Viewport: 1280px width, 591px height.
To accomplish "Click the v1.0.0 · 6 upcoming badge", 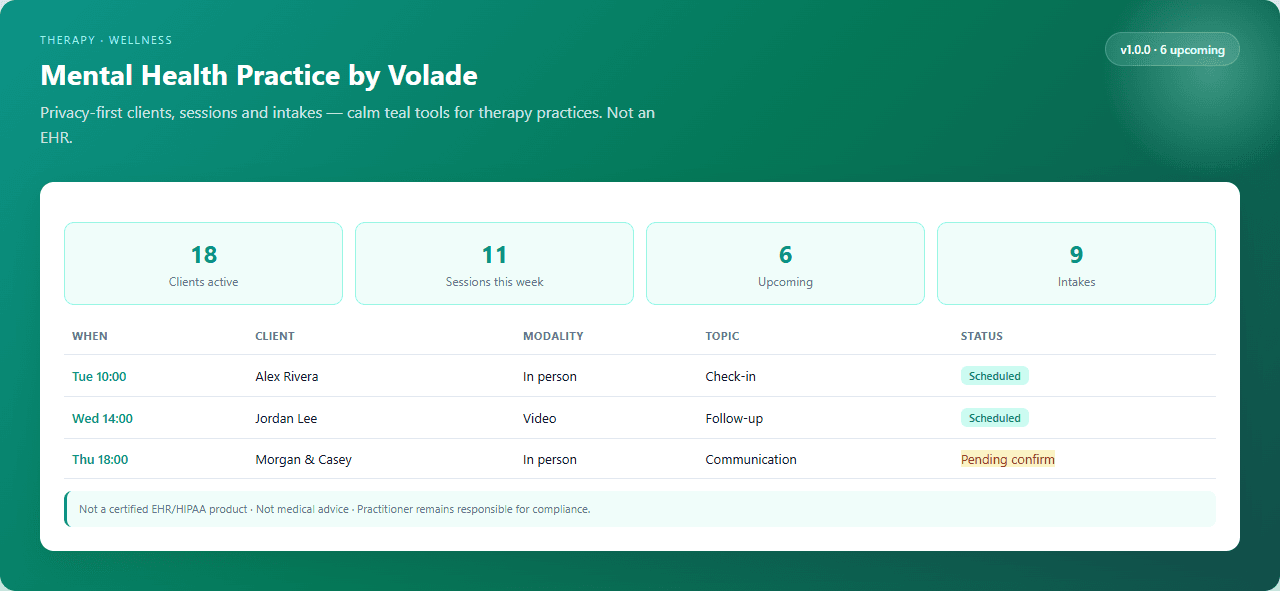I will 1172,49.
